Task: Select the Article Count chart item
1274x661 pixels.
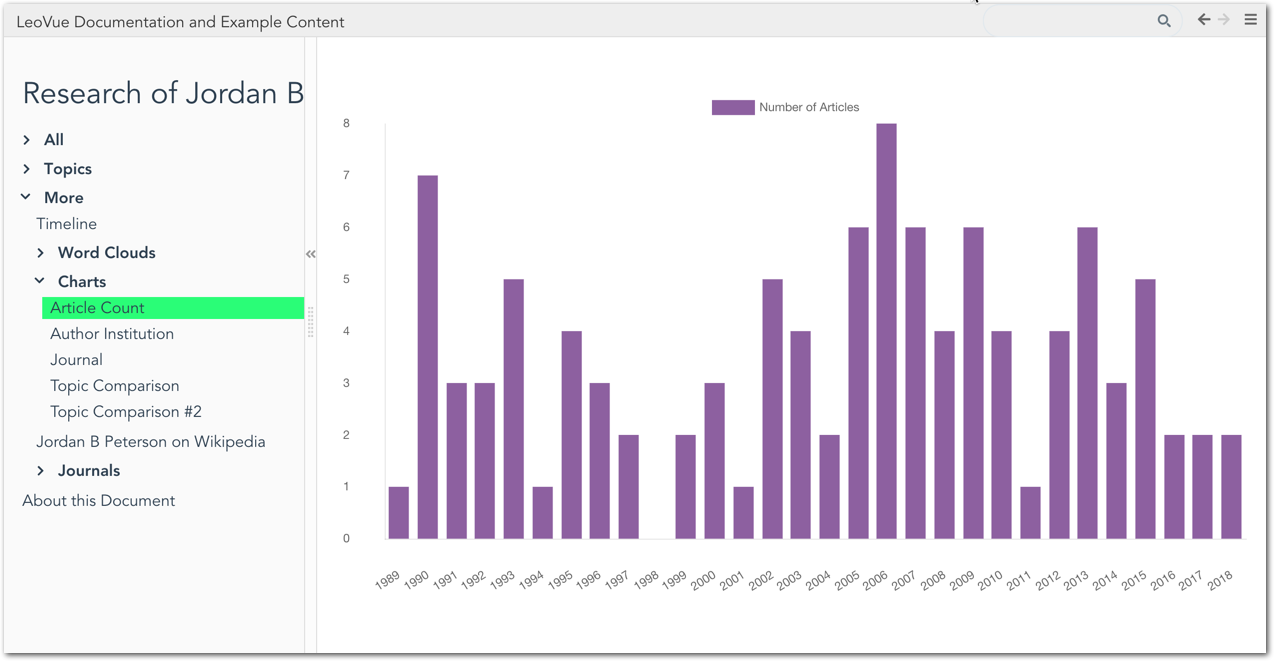Action: click(x=97, y=308)
